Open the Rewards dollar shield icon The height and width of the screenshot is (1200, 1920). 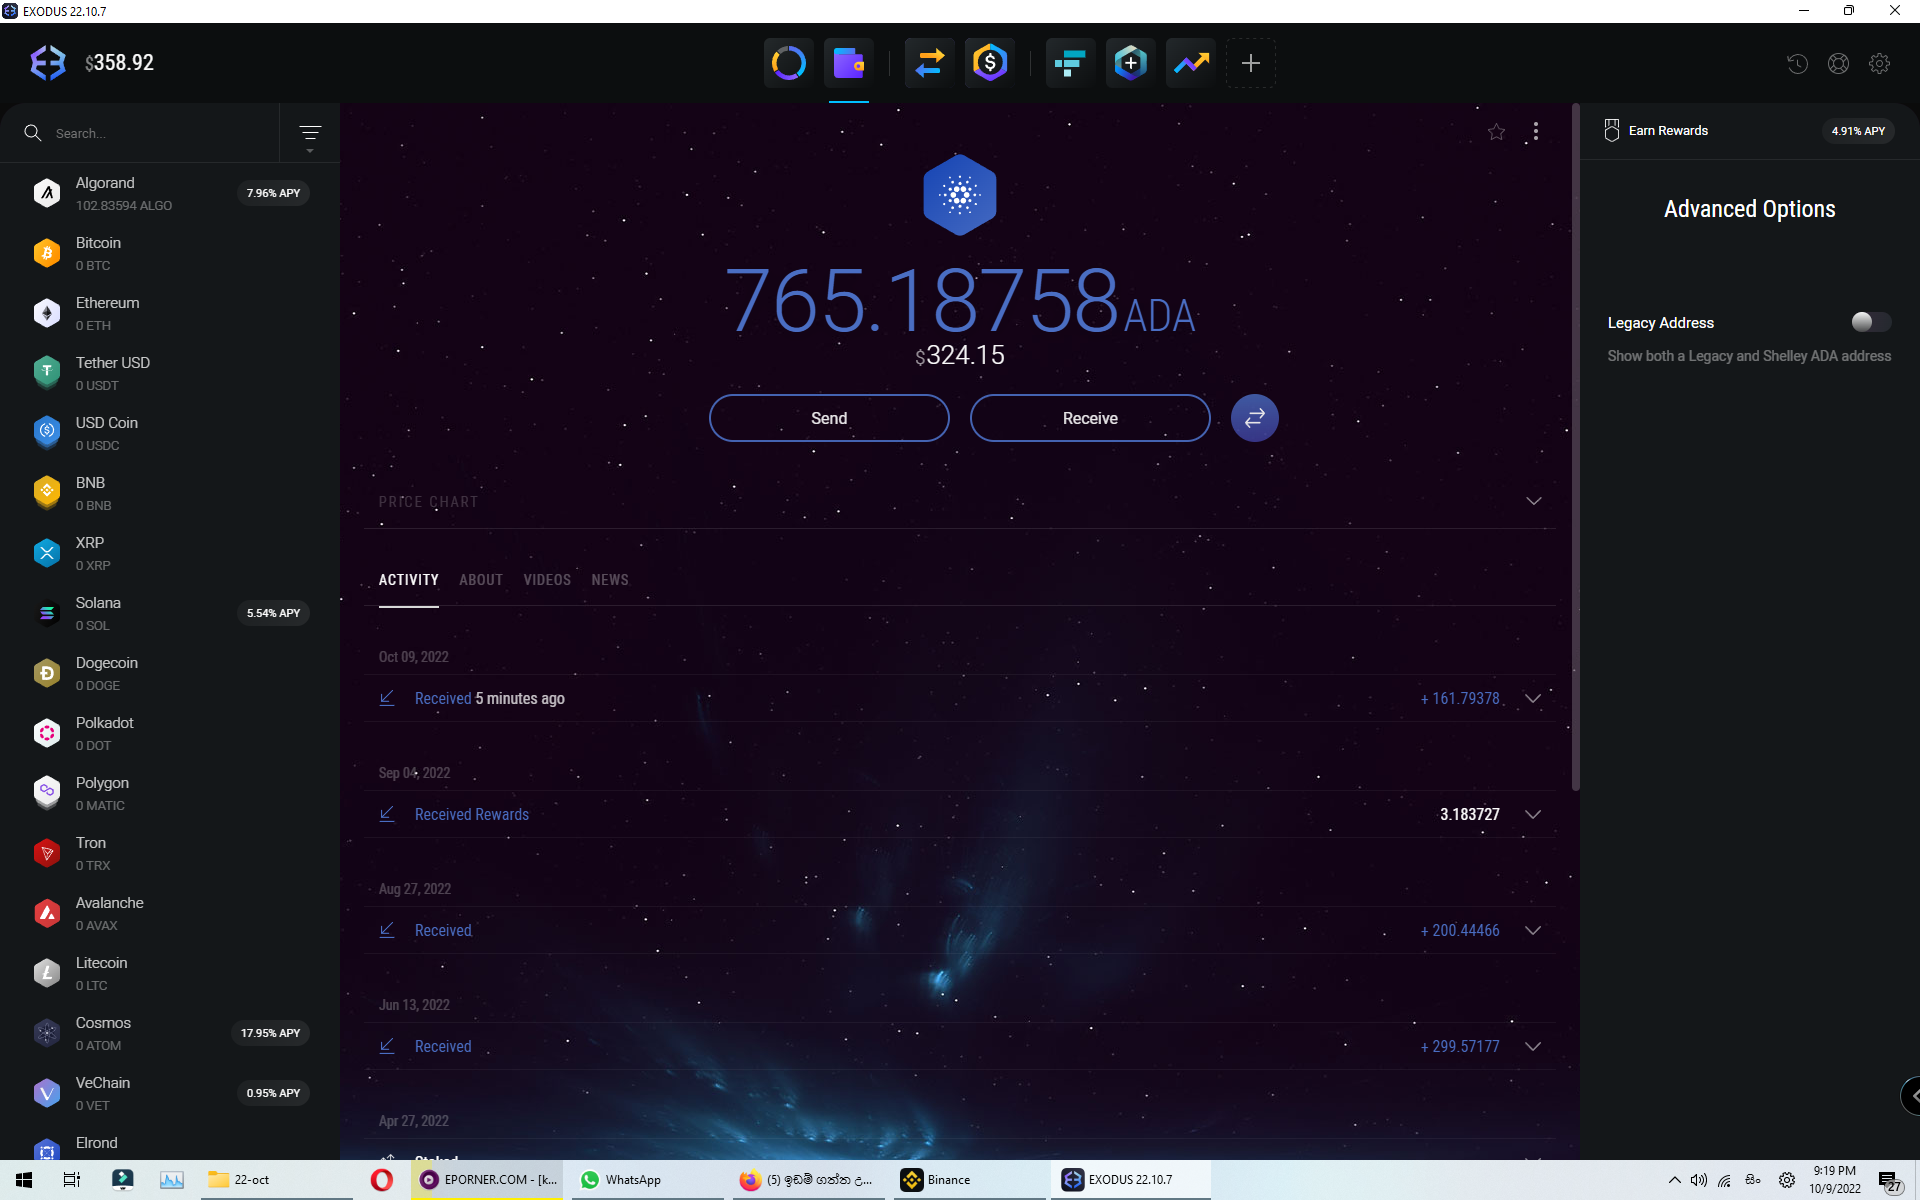click(x=990, y=63)
